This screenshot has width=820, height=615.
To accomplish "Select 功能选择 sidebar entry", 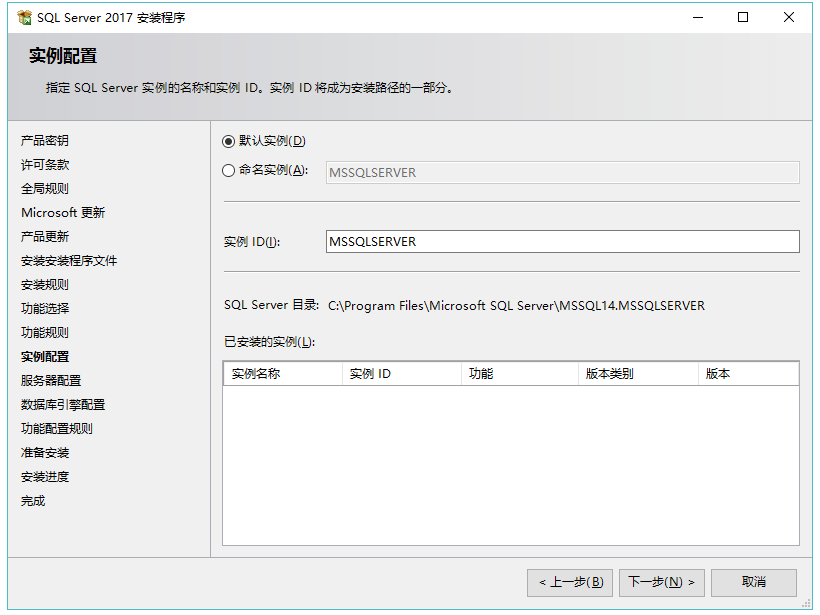I will (x=45, y=309).
